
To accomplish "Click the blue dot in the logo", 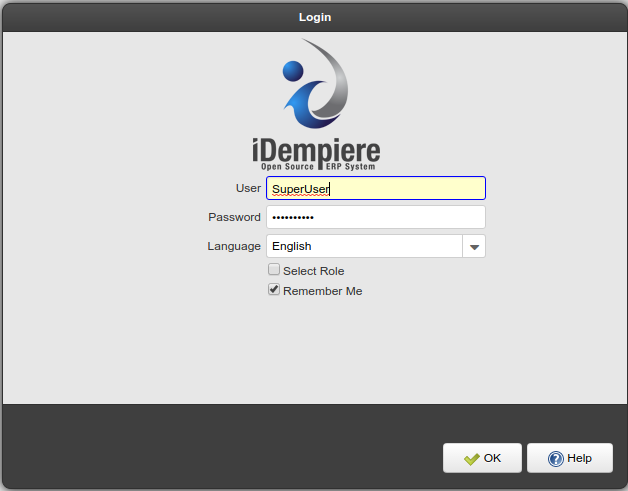I will click(293, 71).
